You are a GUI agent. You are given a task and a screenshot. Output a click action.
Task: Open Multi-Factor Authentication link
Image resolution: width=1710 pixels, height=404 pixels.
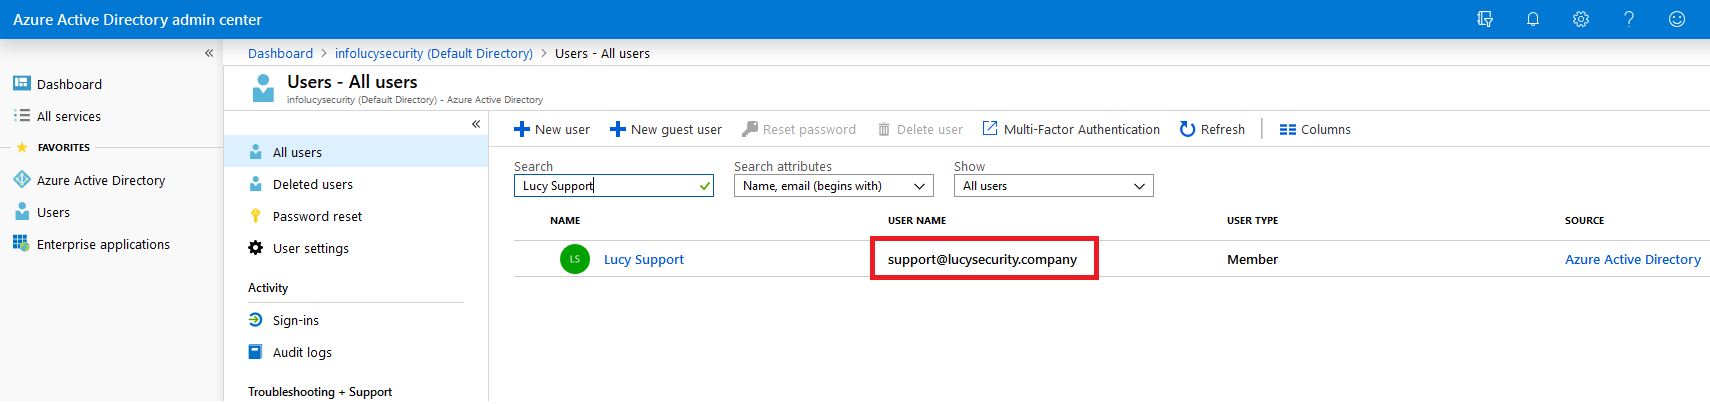[1071, 129]
